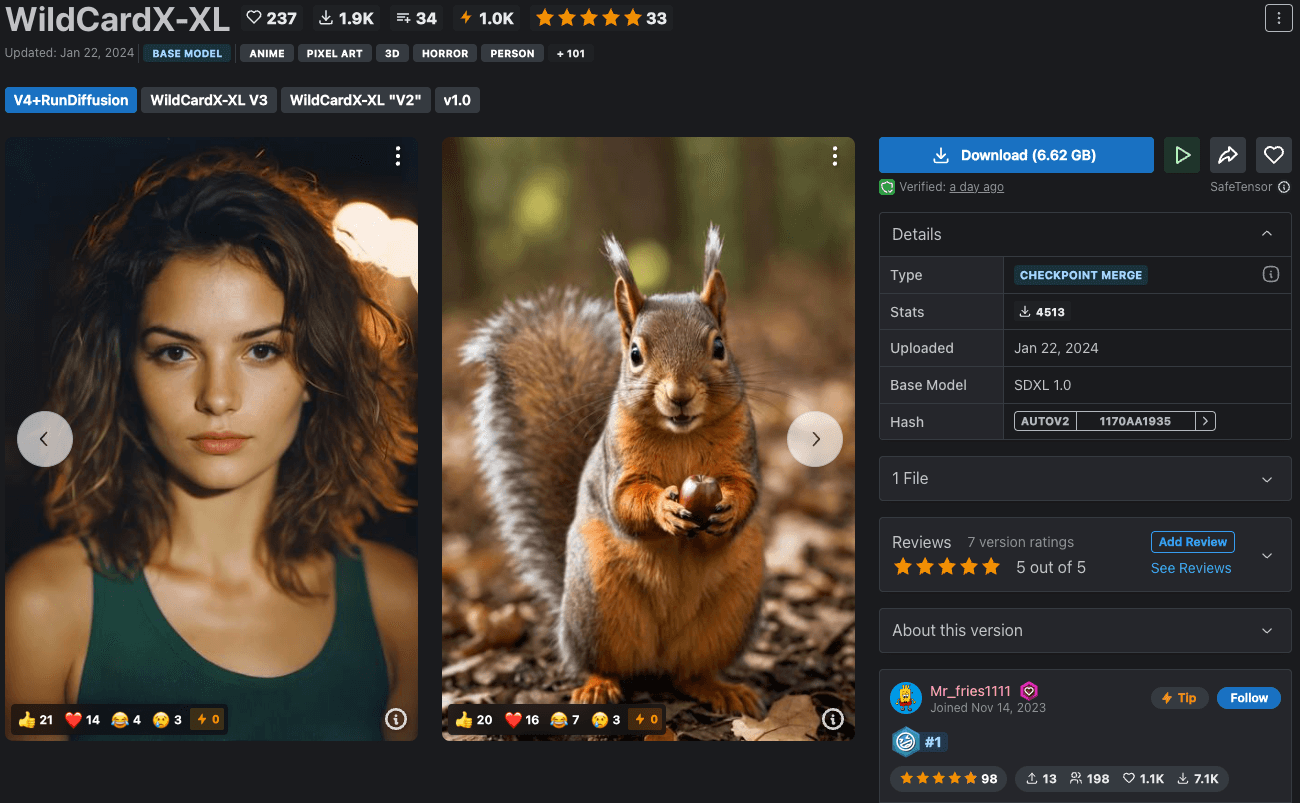
Task: Thumbs-up the squirrel image
Action: [474, 719]
